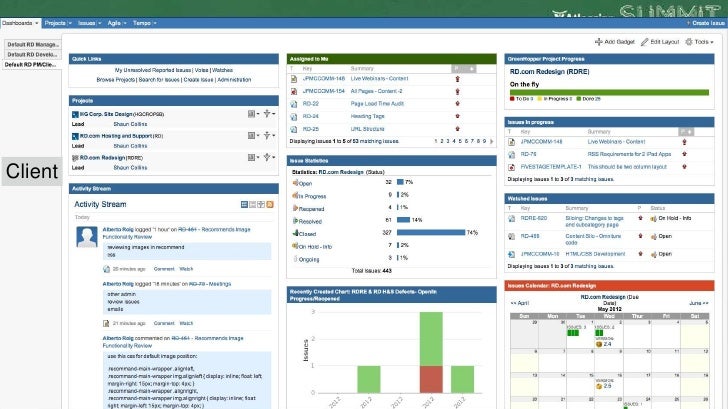Screen dimensions: 728x409
Task: Open the Issues menu in the navigation bar
Action: (90, 23)
